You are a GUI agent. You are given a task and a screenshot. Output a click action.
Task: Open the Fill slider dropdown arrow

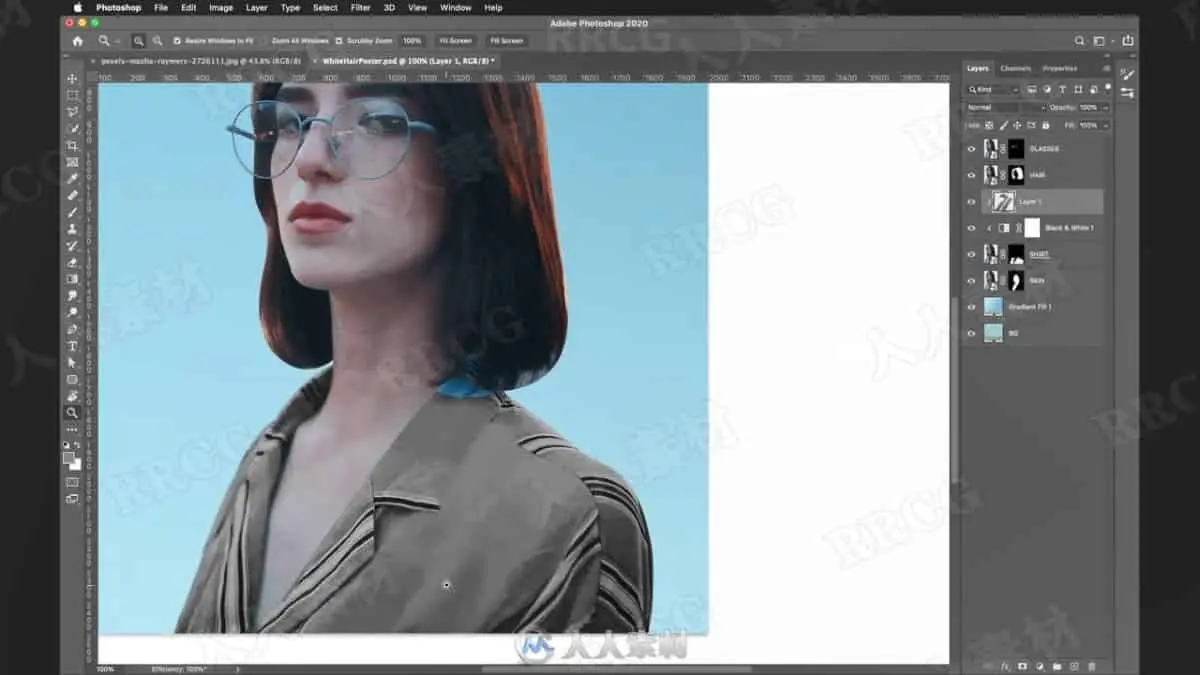pyautogui.click(x=1104, y=125)
